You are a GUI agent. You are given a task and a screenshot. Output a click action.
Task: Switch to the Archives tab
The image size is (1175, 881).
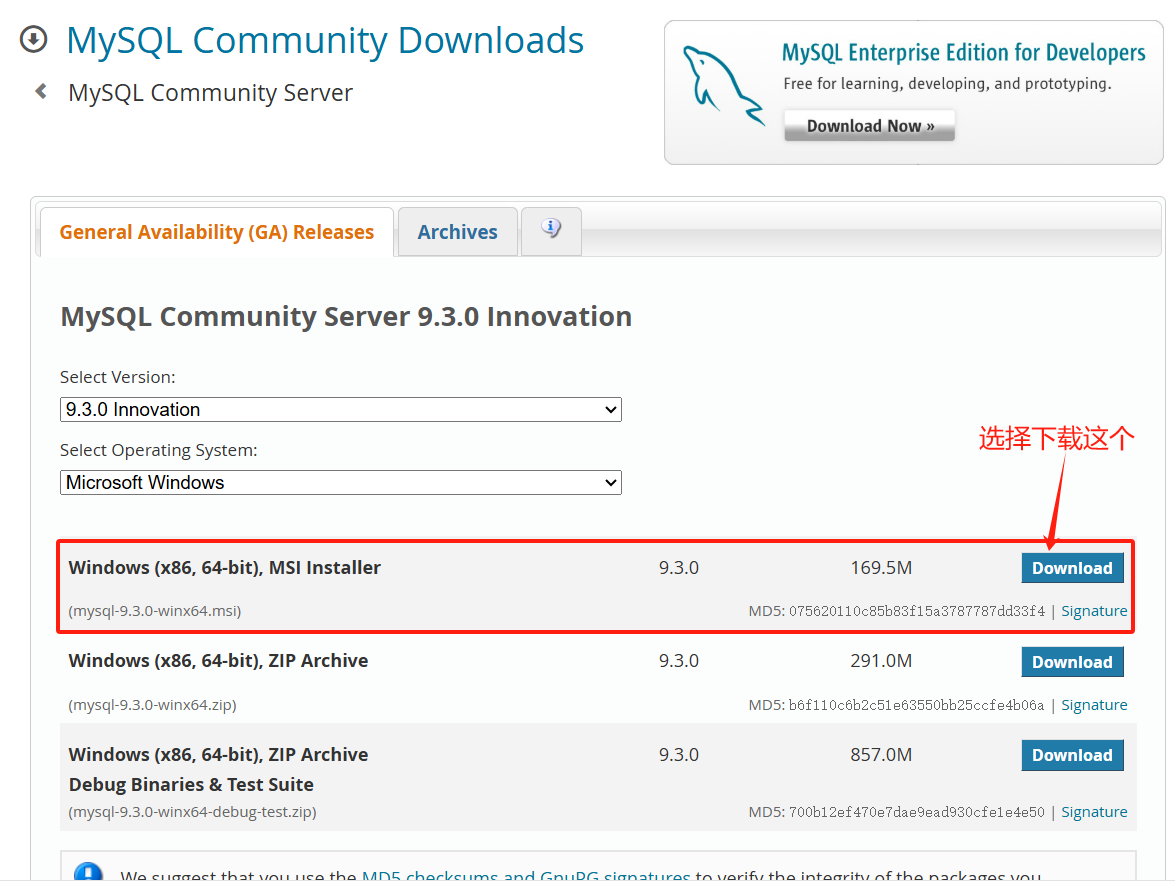[x=457, y=232]
